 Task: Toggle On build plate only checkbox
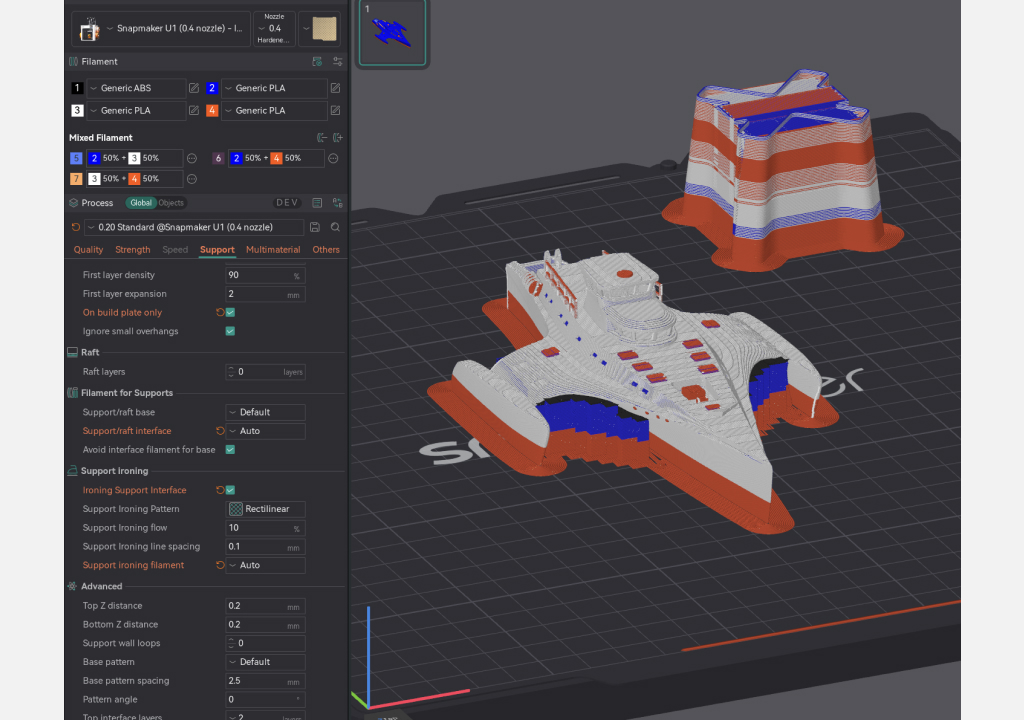click(231, 312)
